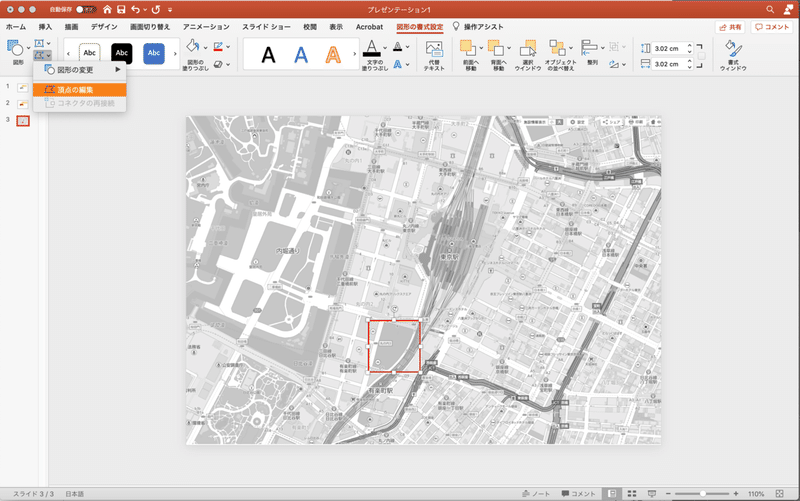Open the 書式ウィンドウ format pane
Viewport: 800px width, 501px height.
coord(733,55)
